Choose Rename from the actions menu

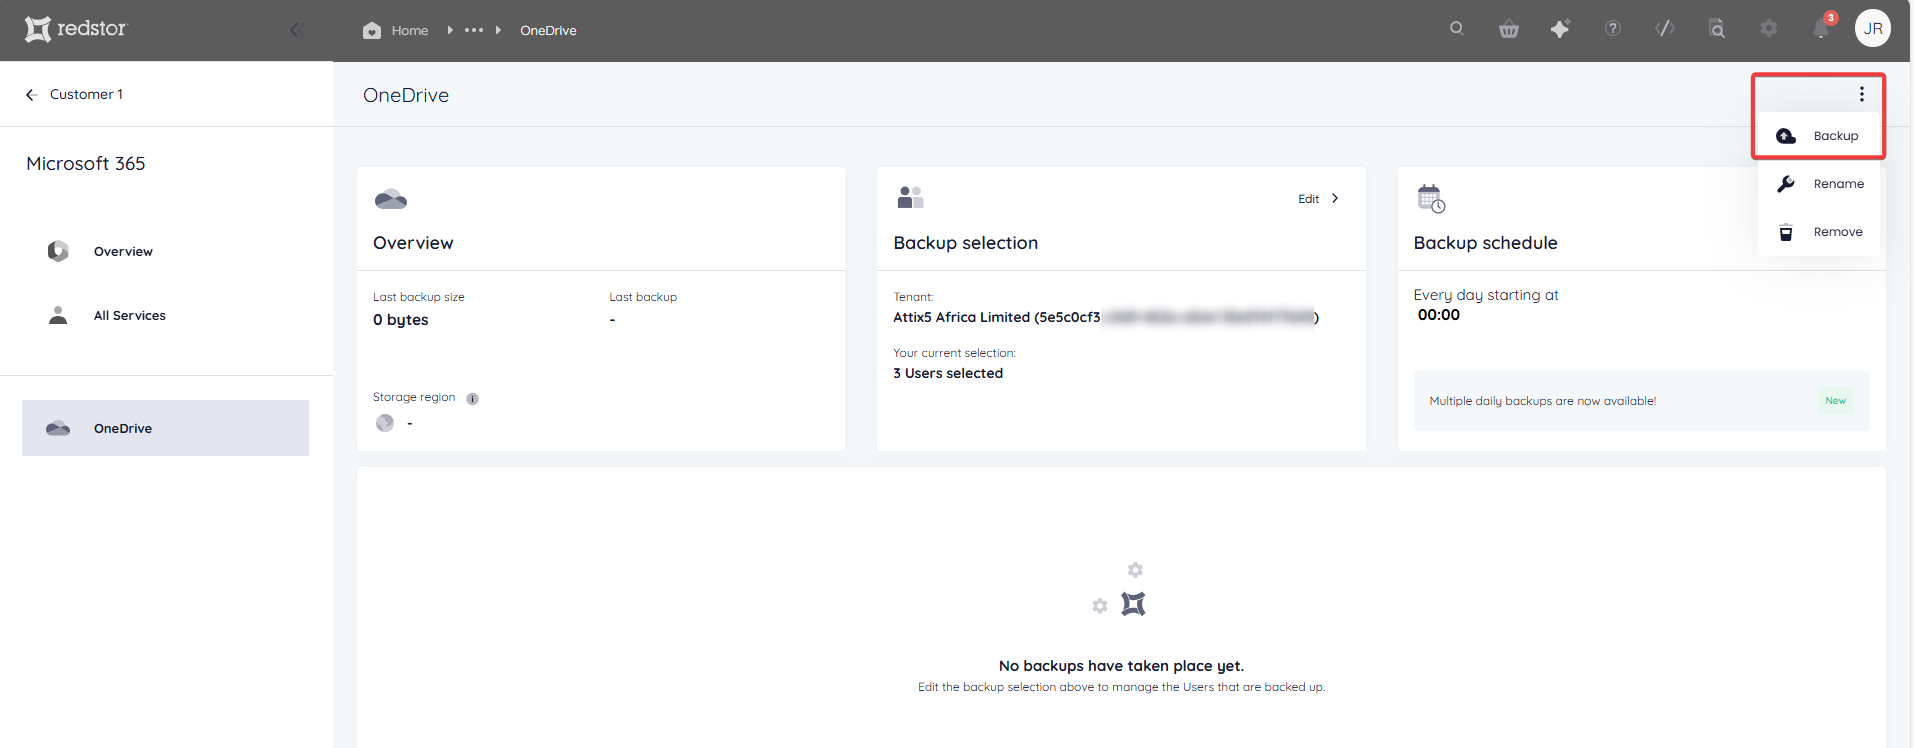click(x=1819, y=184)
